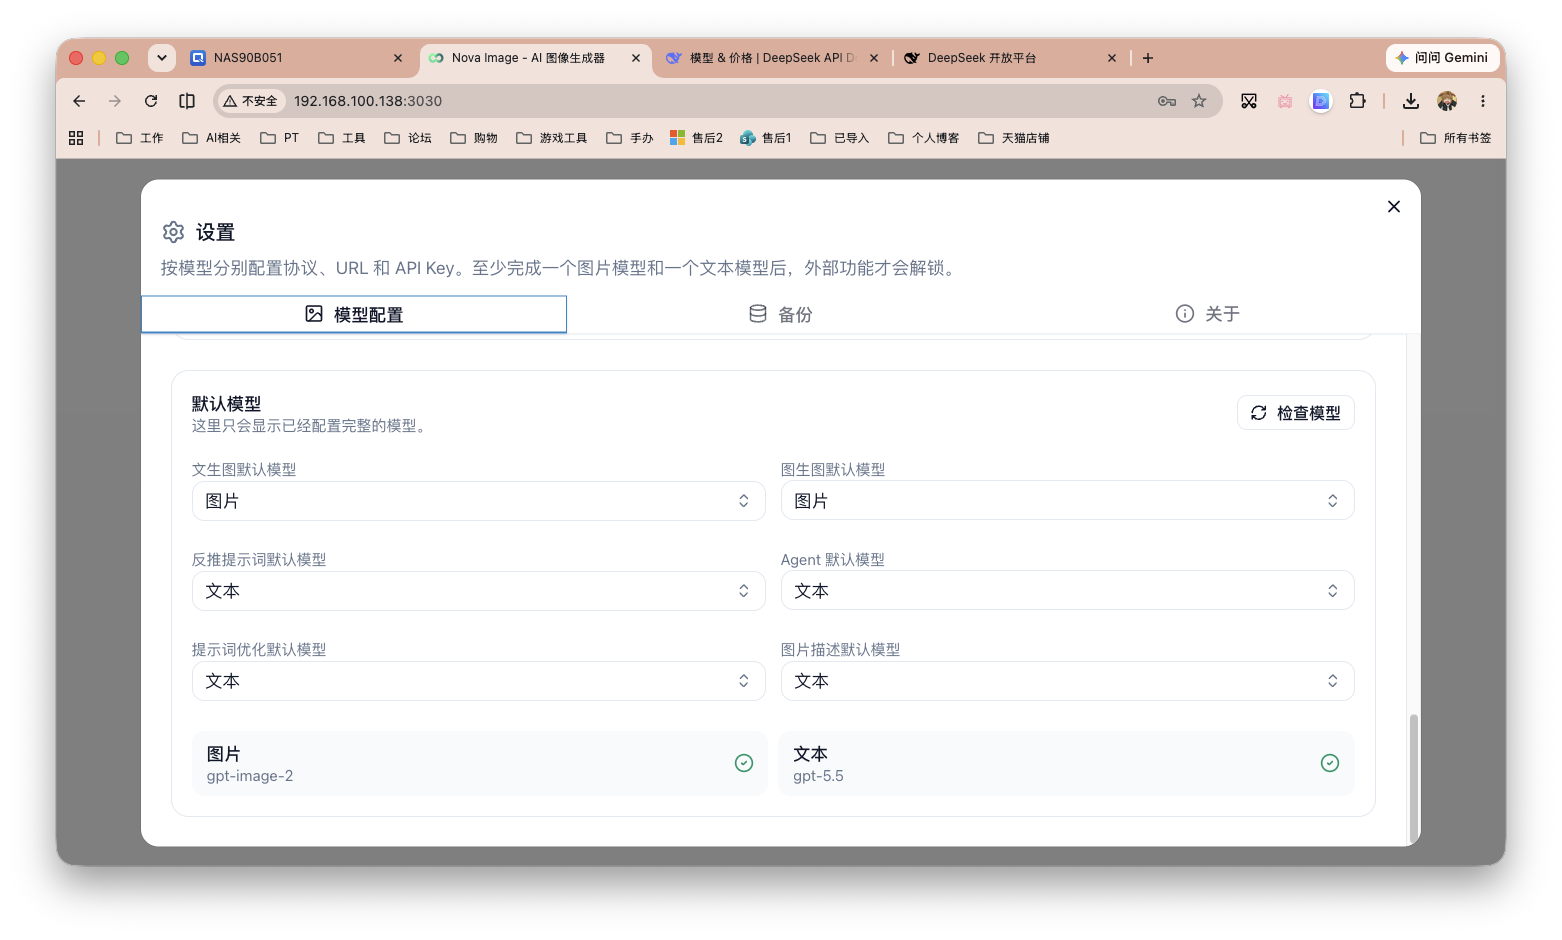The image size is (1562, 940).
Task: Open the 游戏工具 bookmarks folder
Action: [x=552, y=138]
